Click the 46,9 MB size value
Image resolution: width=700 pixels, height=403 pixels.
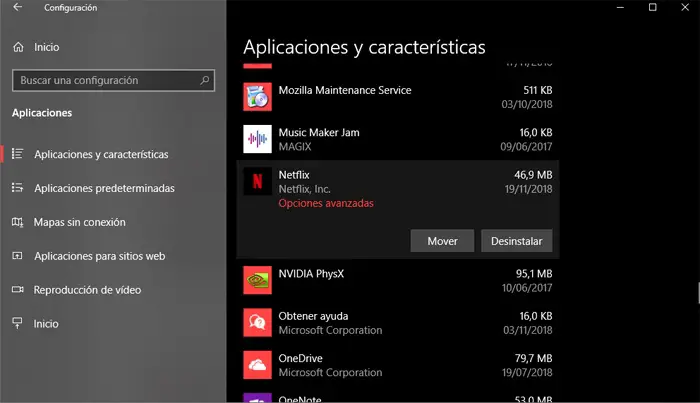pos(533,175)
